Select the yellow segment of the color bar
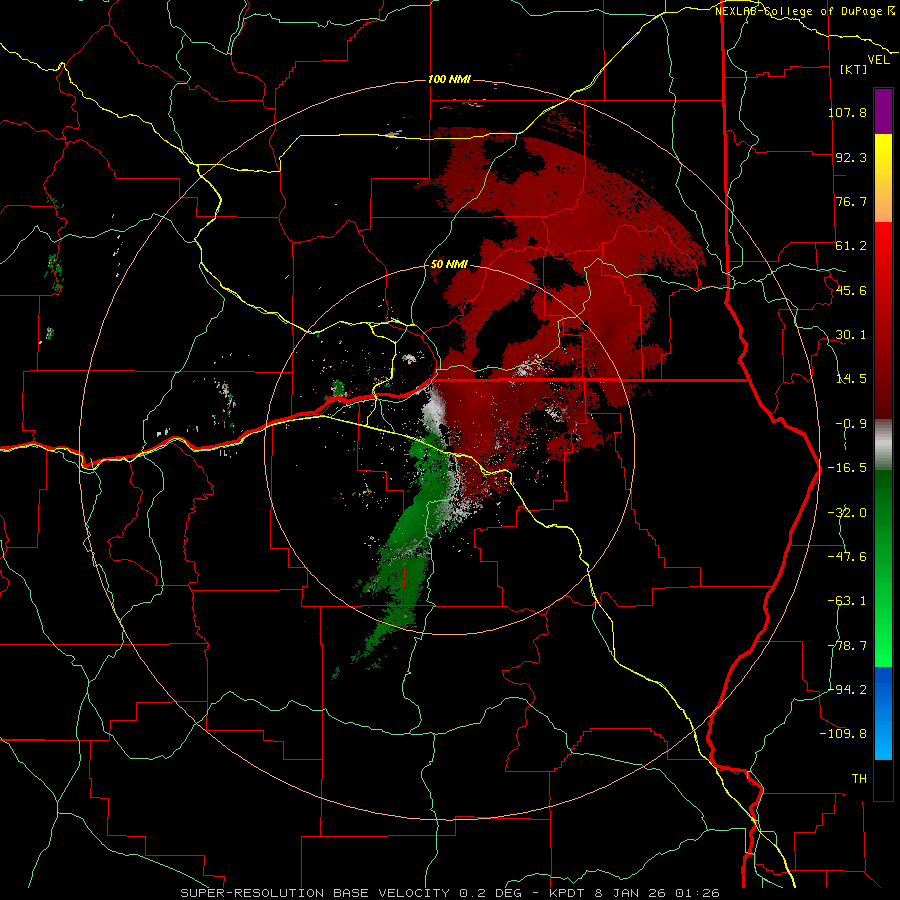900x900 pixels. [x=883, y=178]
